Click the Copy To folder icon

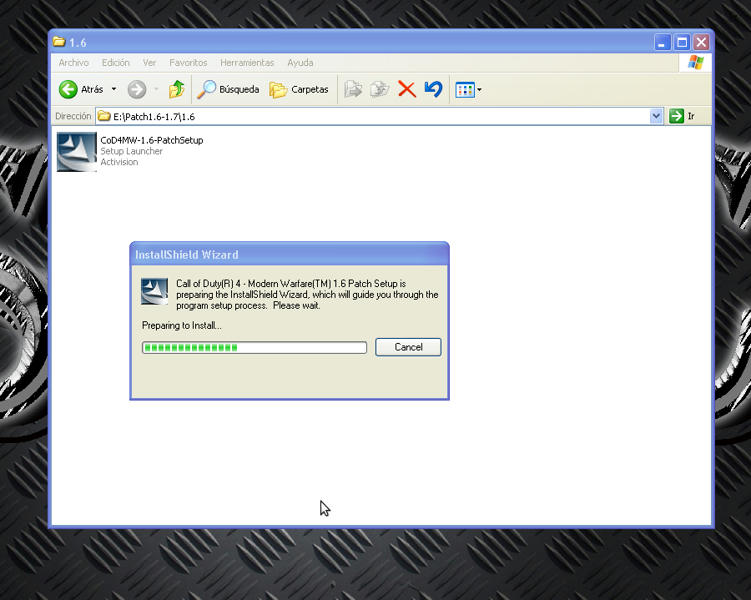[380, 90]
